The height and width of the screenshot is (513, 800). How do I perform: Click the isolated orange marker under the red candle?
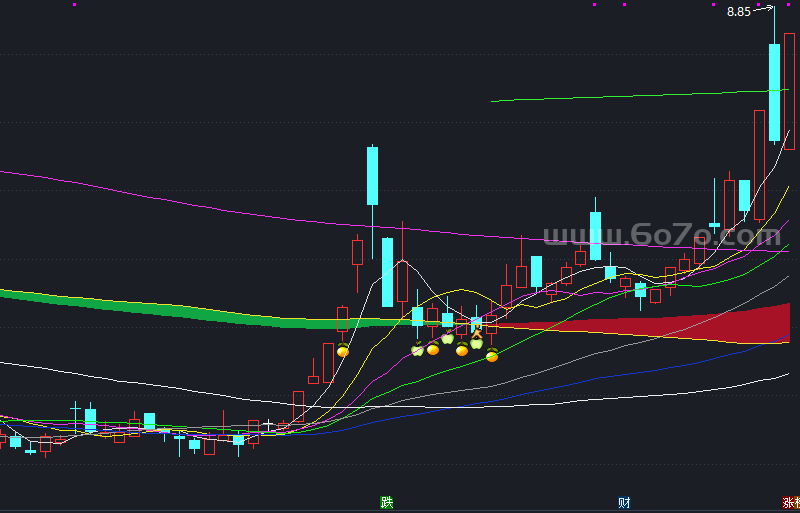pos(343,350)
